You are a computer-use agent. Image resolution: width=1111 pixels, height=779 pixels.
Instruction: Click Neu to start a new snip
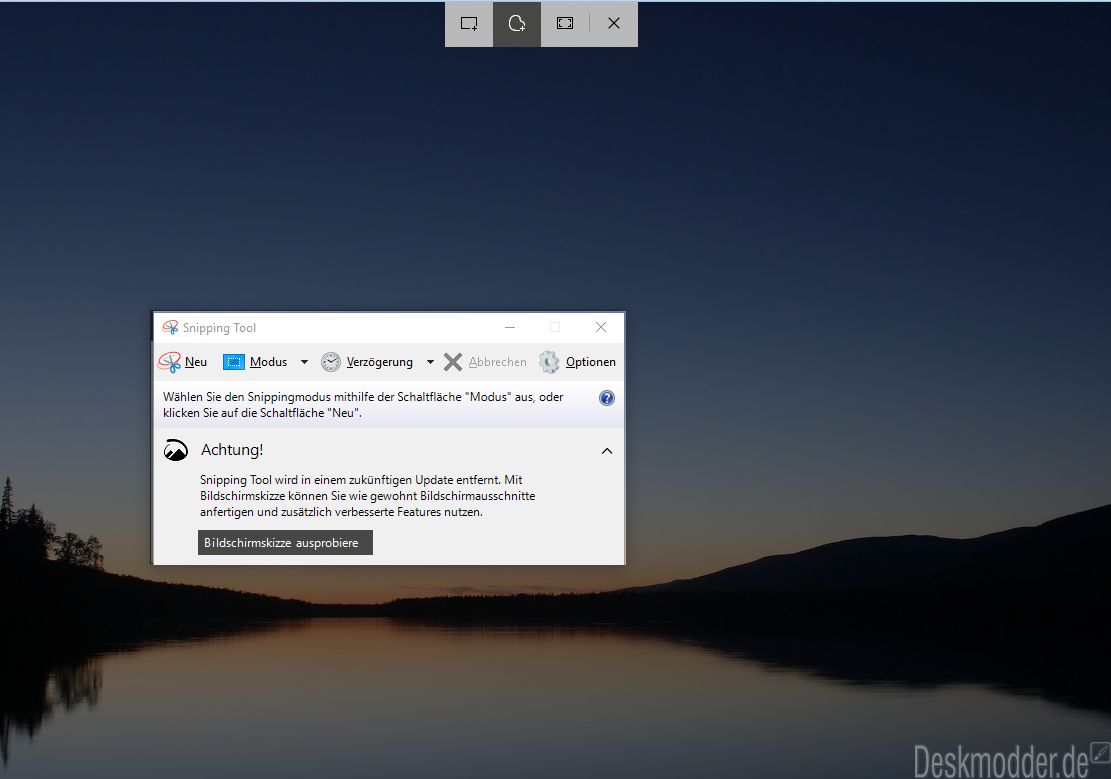(x=183, y=362)
